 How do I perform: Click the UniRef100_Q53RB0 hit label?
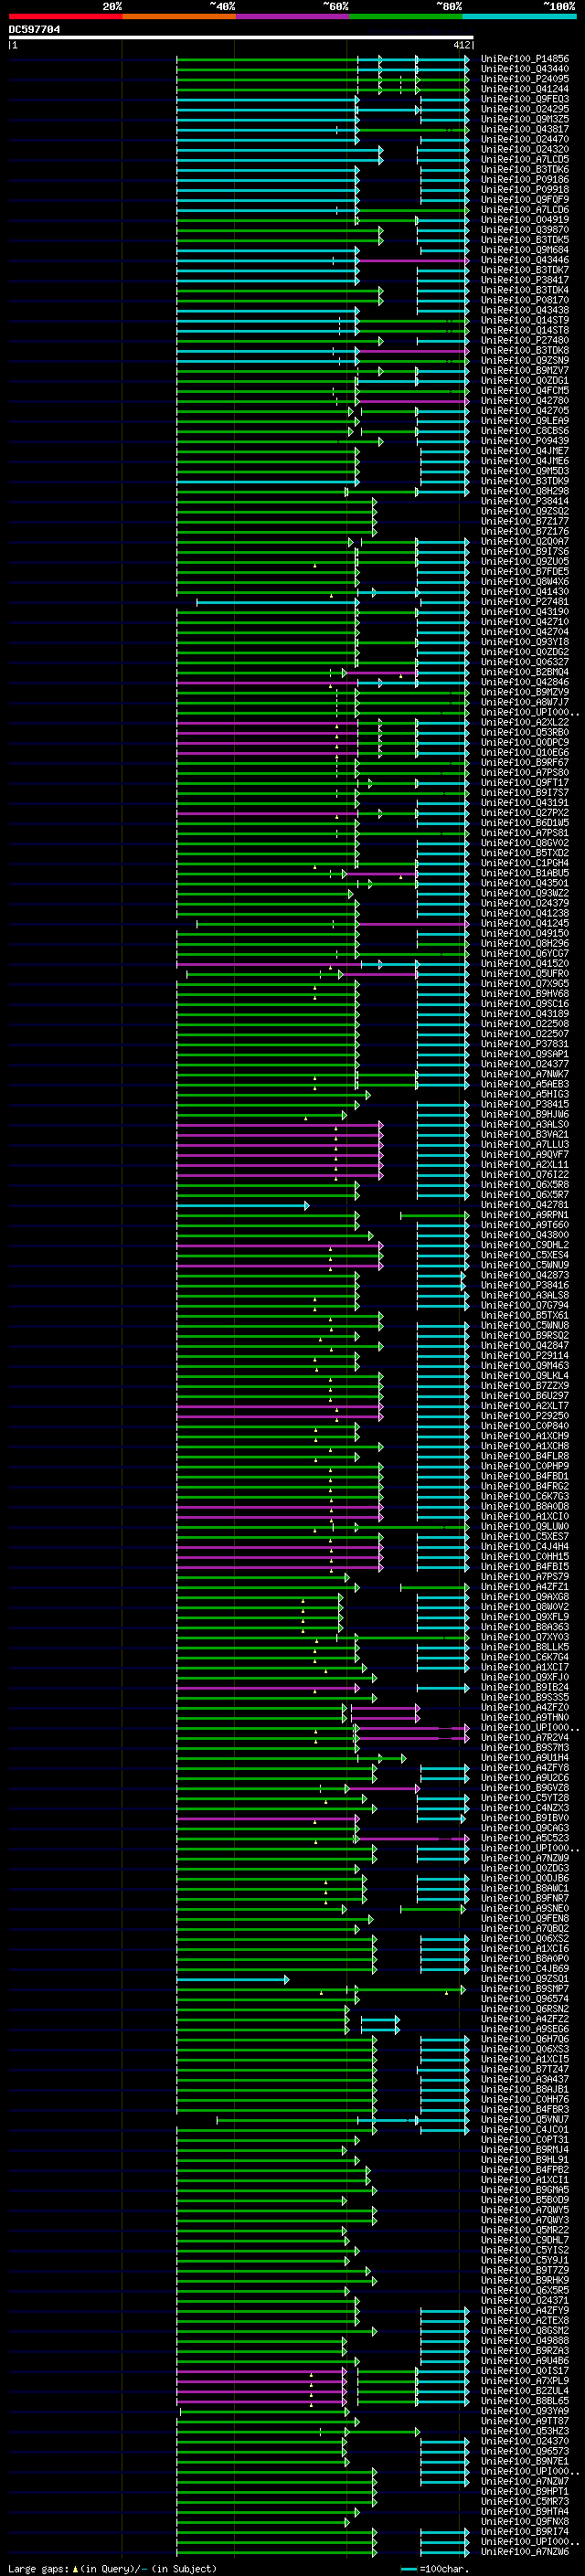click(525, 732)
